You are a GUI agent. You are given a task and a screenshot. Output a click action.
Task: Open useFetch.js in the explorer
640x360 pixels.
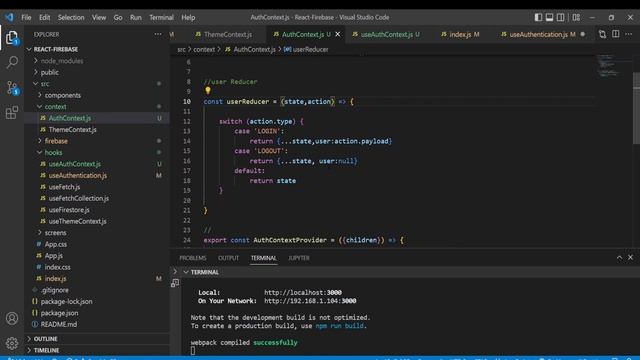[97, 187]
